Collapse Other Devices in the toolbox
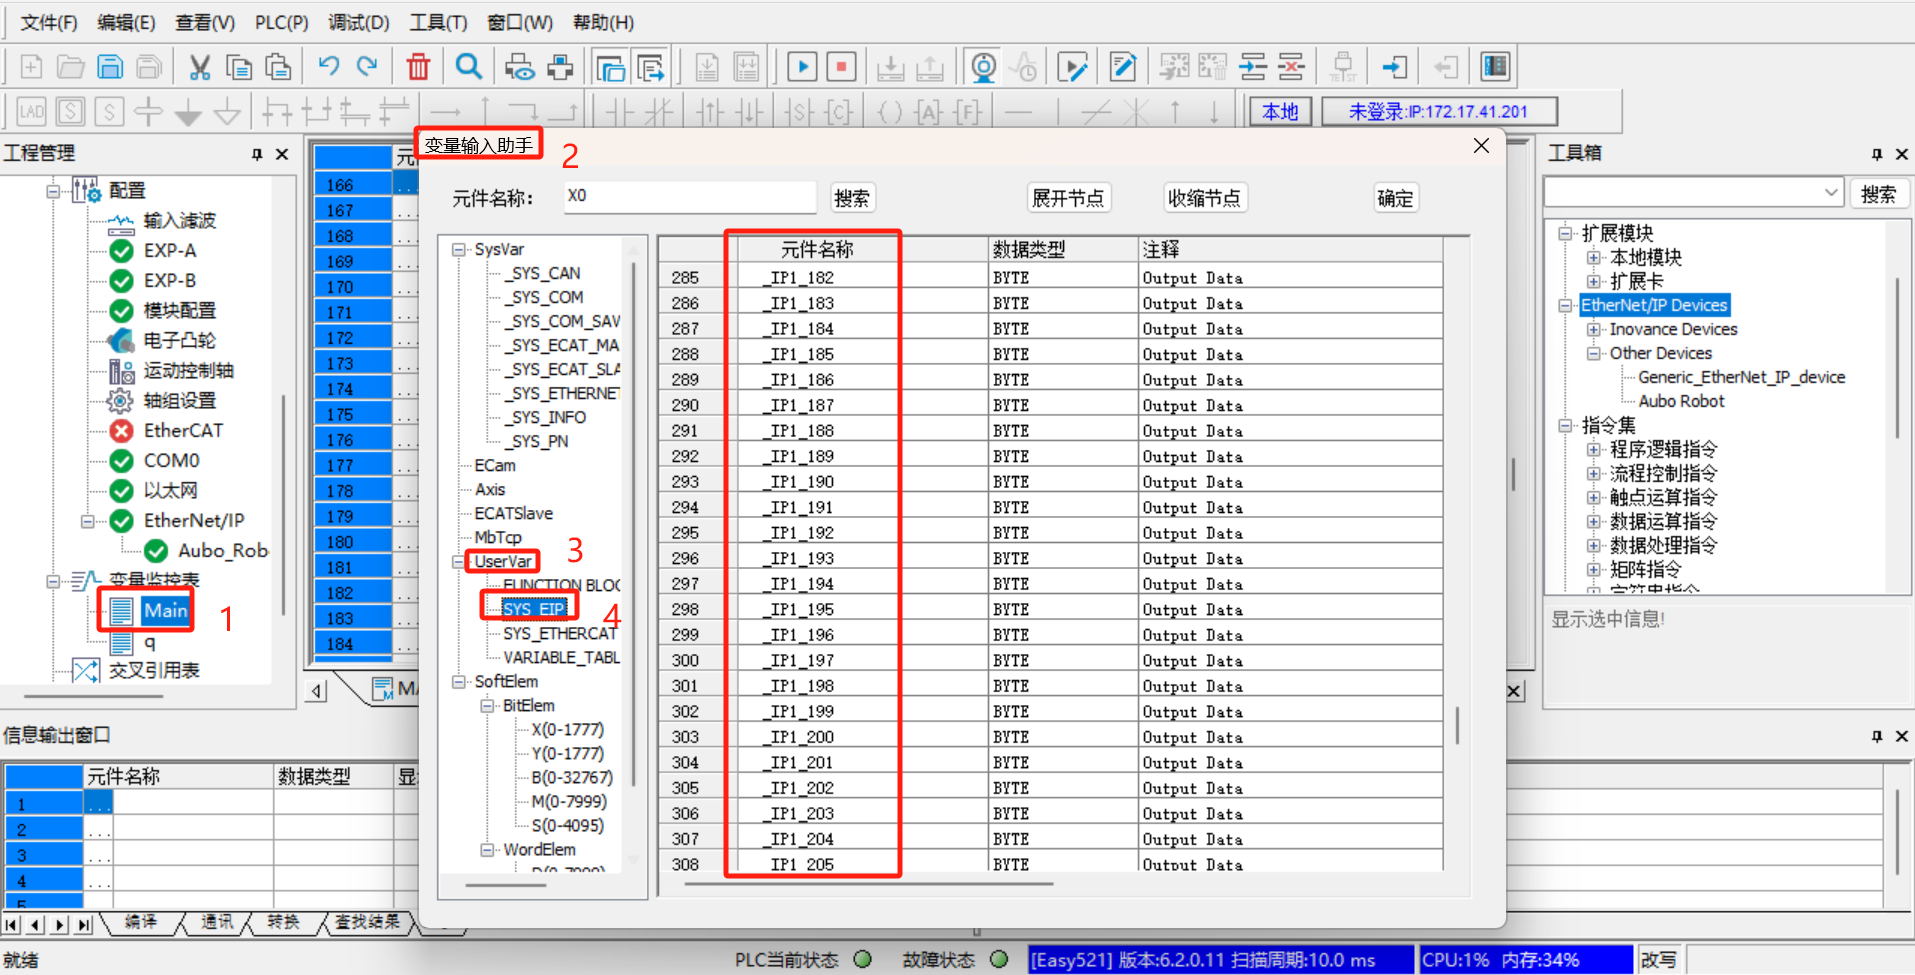Image resolution: width=1915 pixels, height=975 pixels. click(x=1594, y=354)
